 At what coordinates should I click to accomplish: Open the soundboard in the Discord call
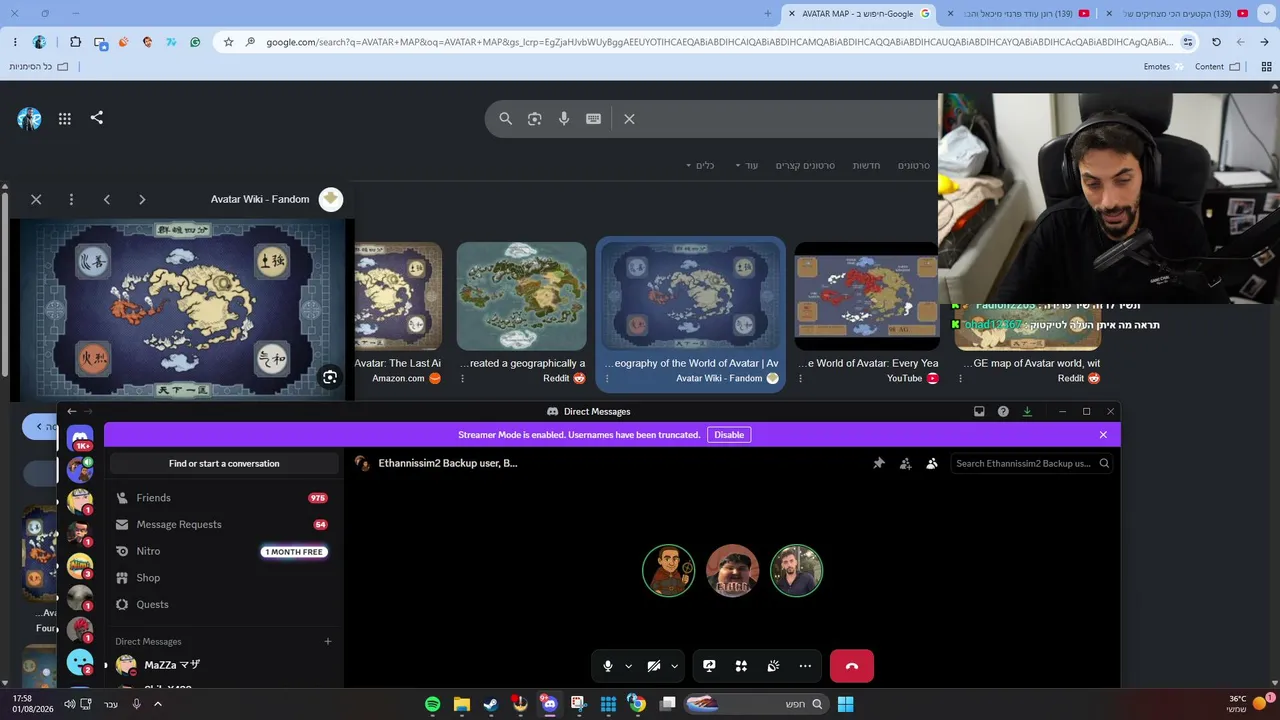773,666
